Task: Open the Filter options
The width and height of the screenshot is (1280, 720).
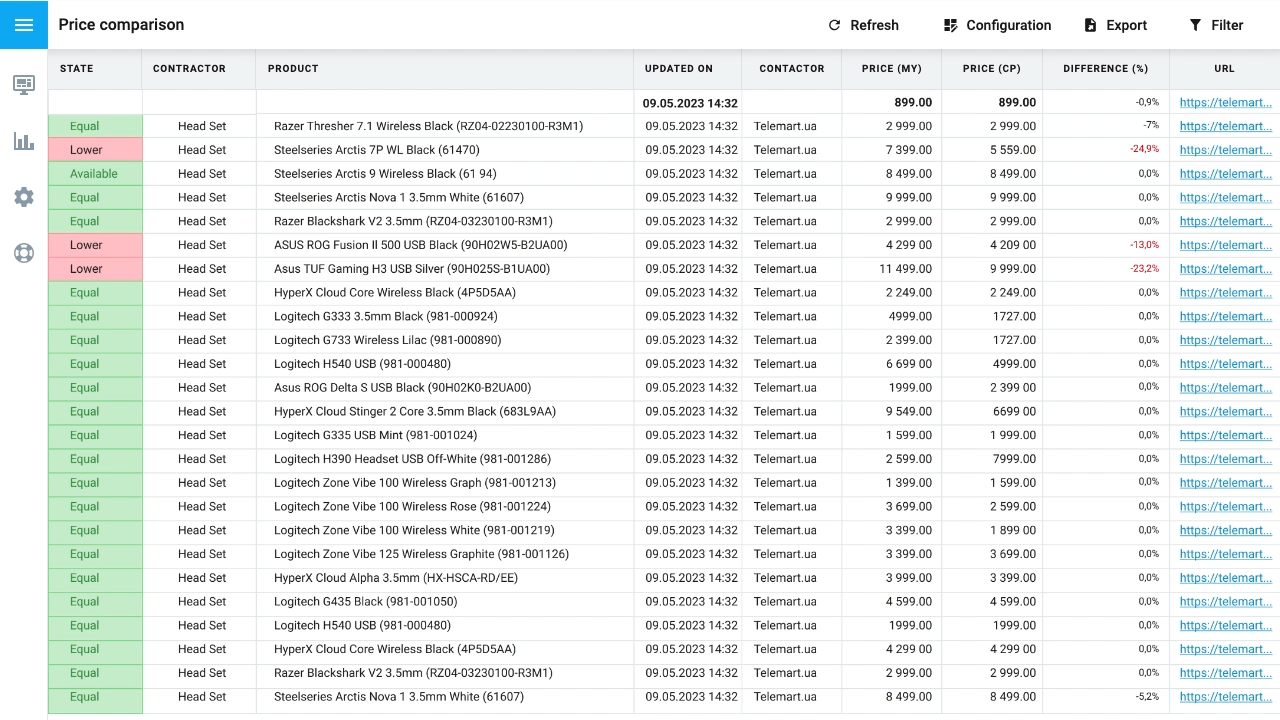Action: [x=1215, y=25]
